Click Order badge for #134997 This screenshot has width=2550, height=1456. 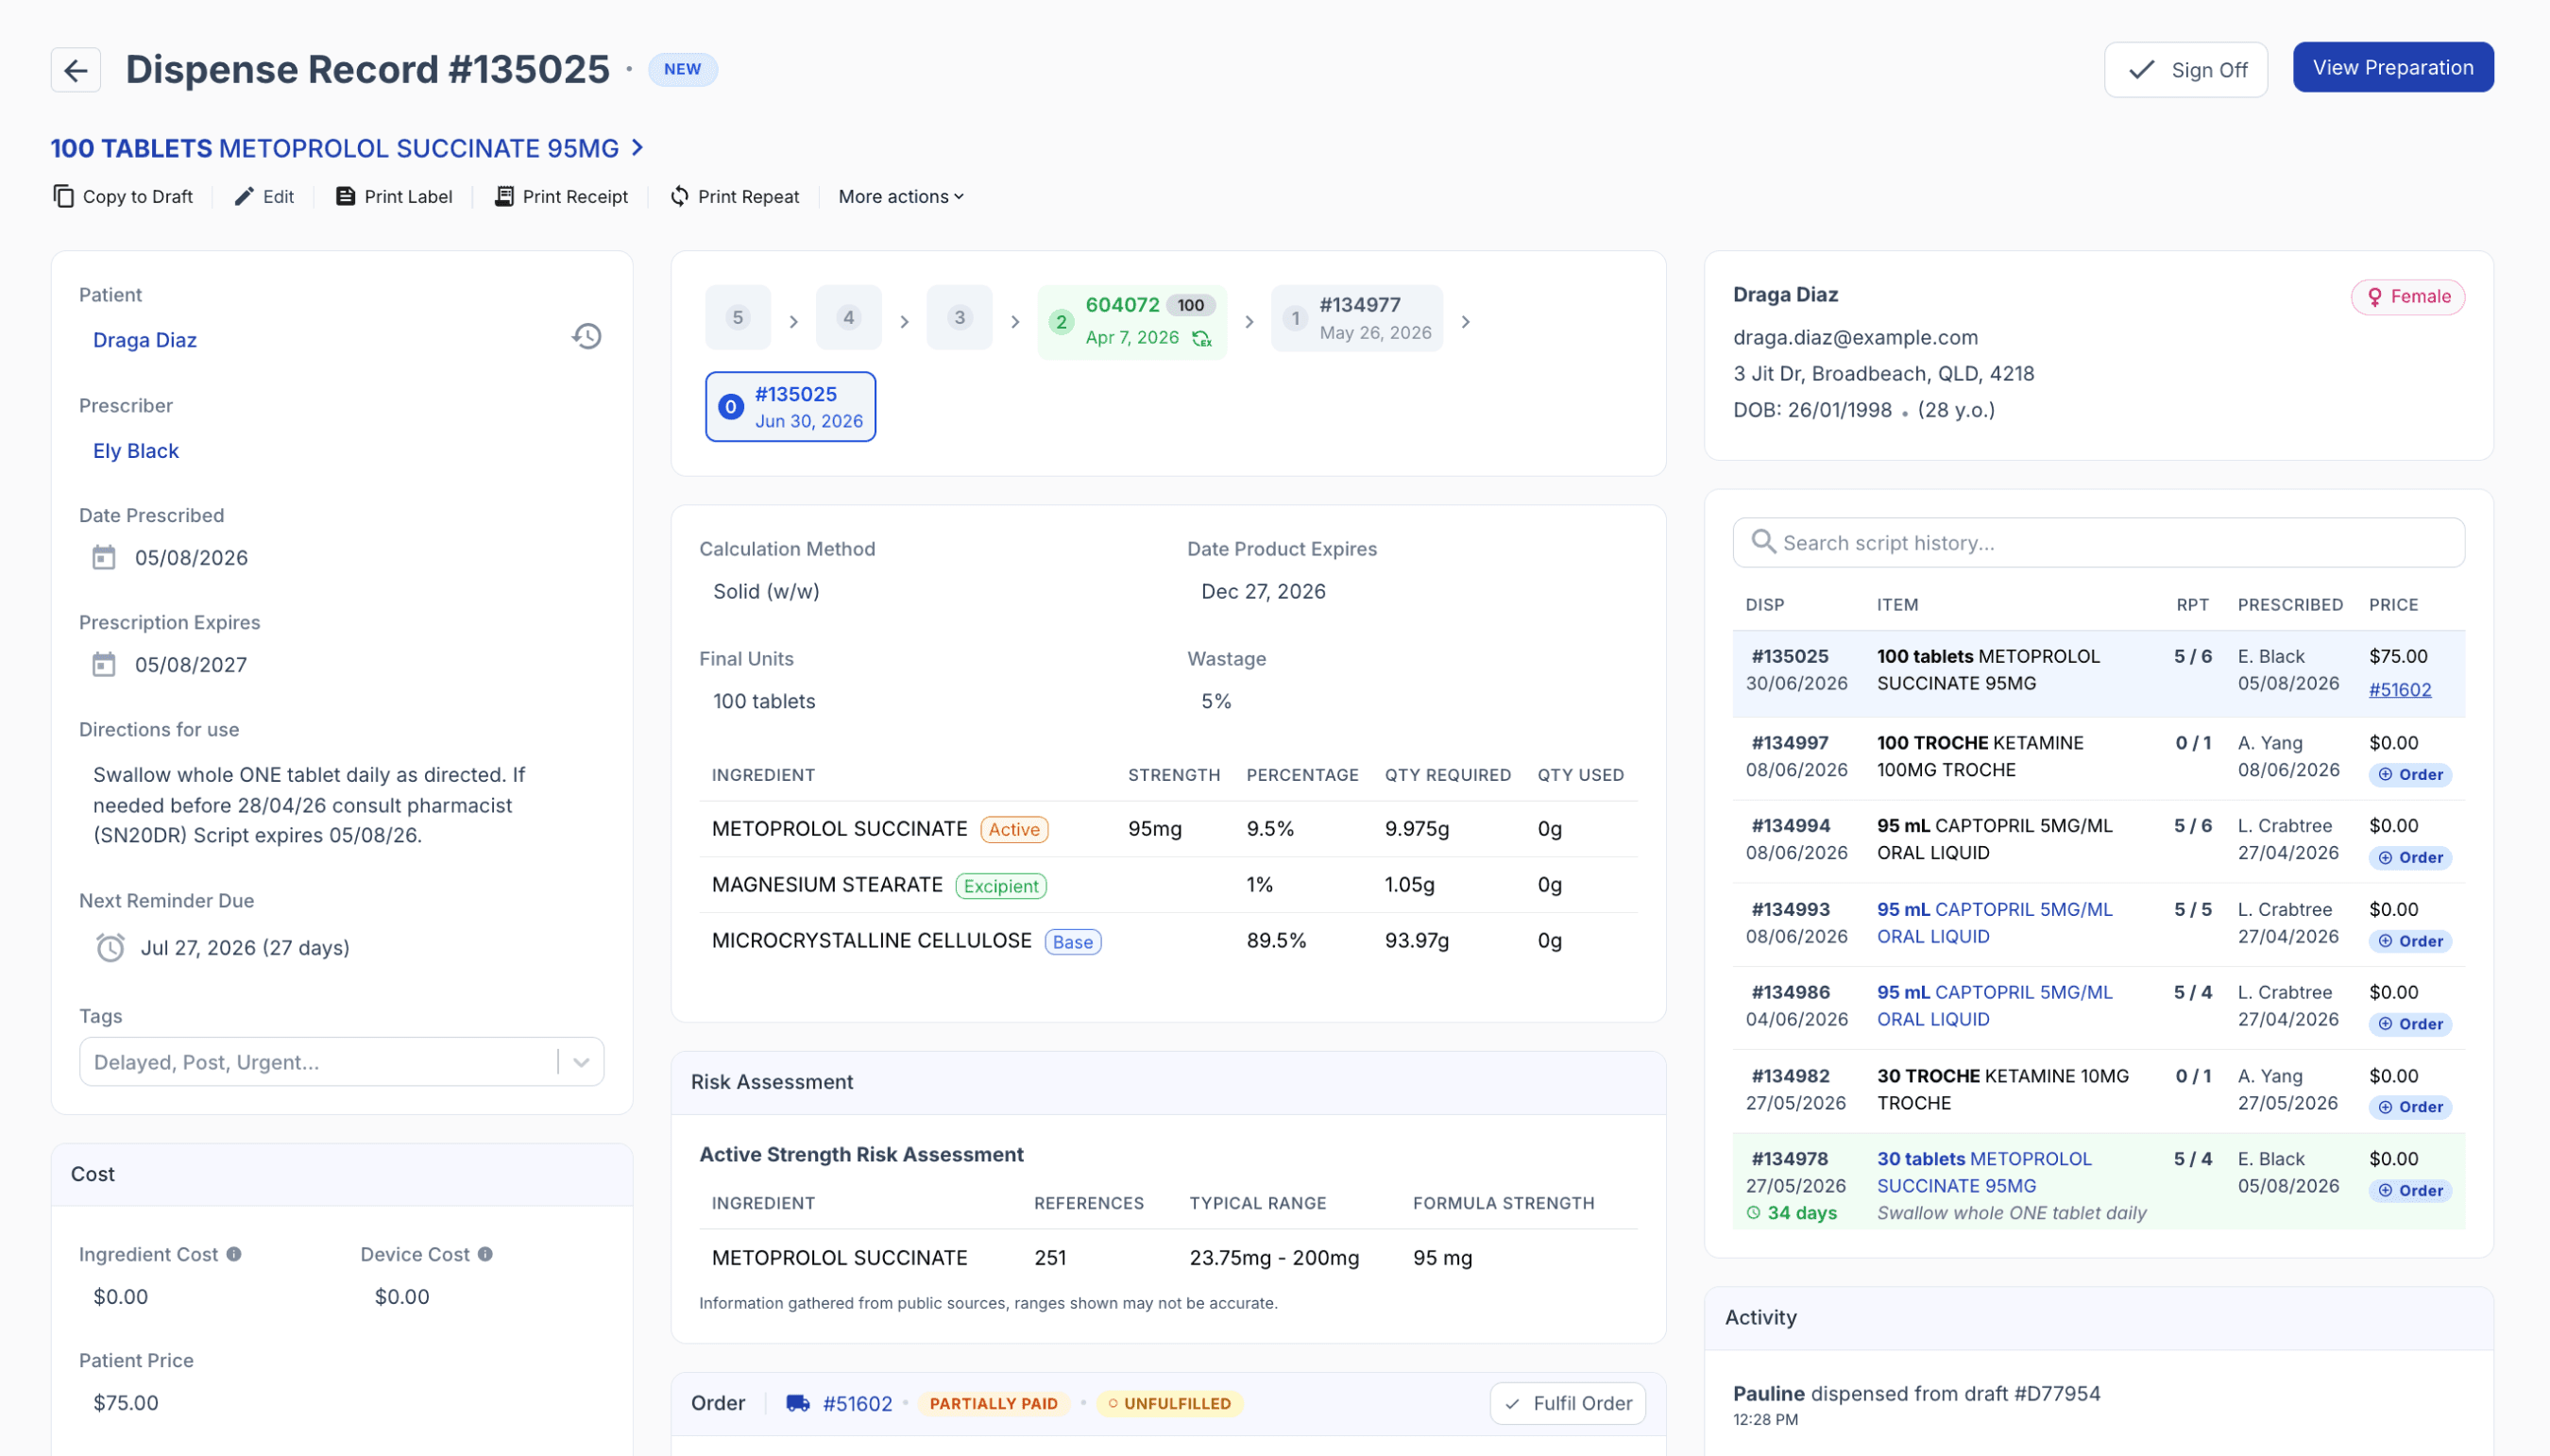(2411, 775)
